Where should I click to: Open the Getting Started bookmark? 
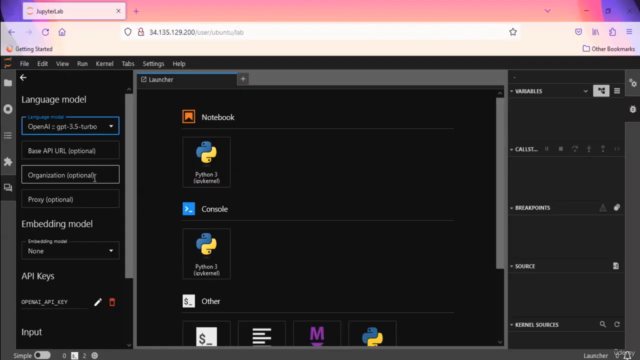29,49
